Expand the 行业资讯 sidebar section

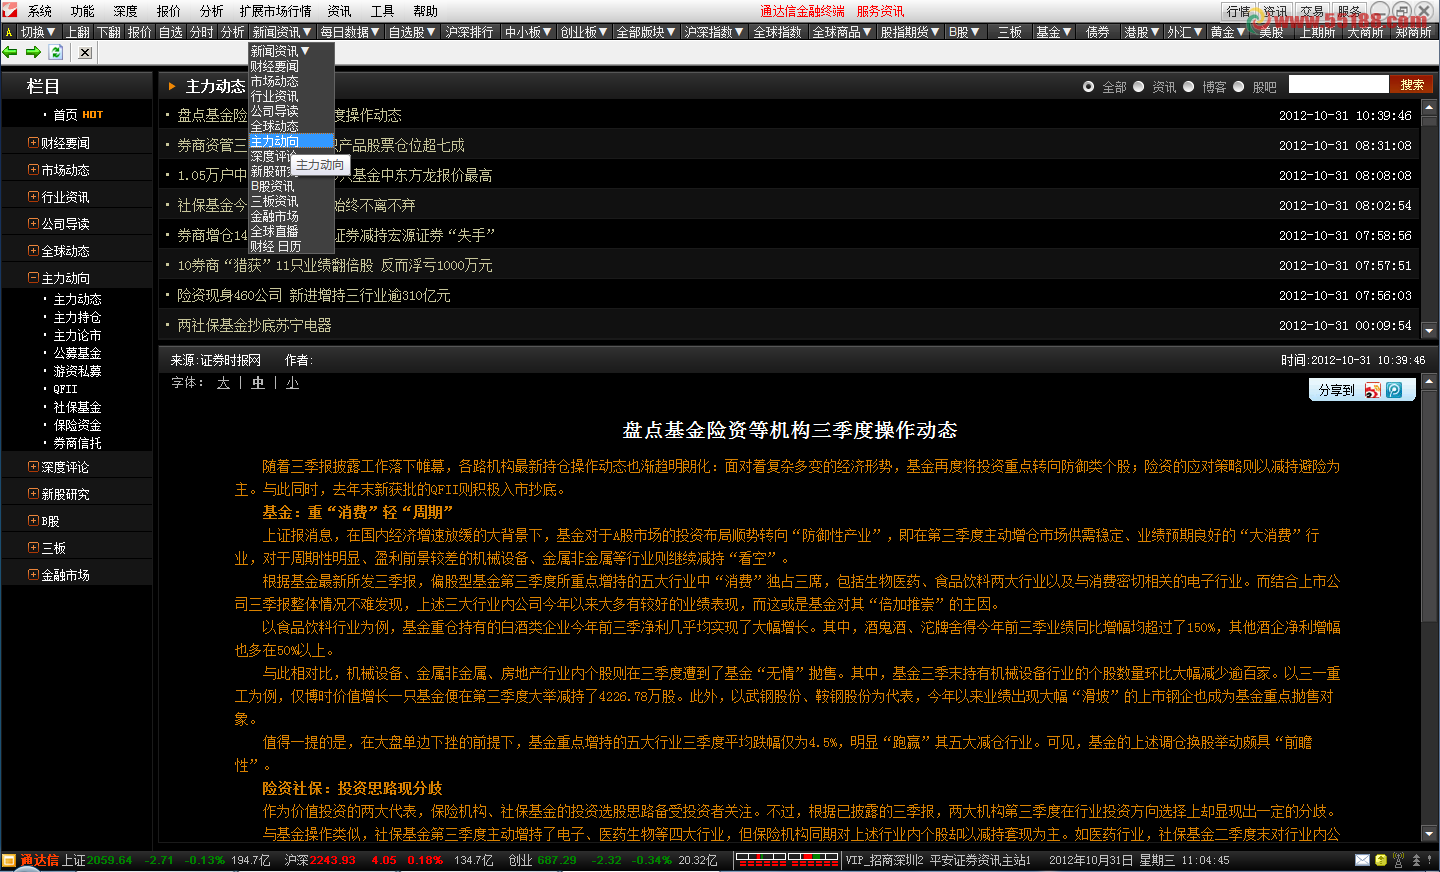point(33,197)
